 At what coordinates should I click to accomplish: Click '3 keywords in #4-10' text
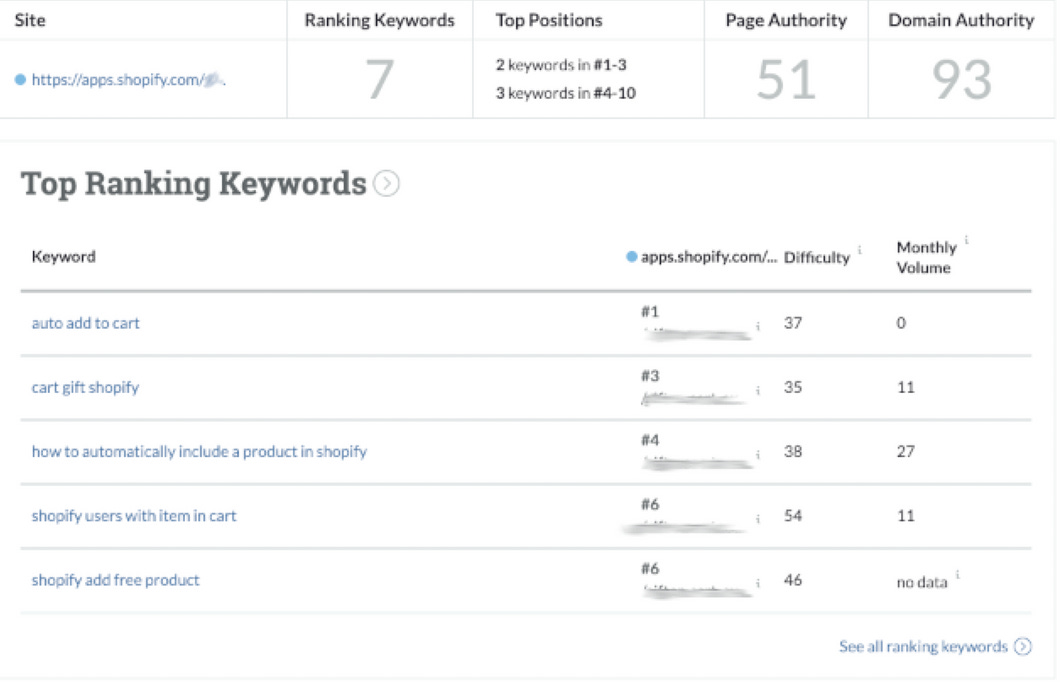point(566,93)
